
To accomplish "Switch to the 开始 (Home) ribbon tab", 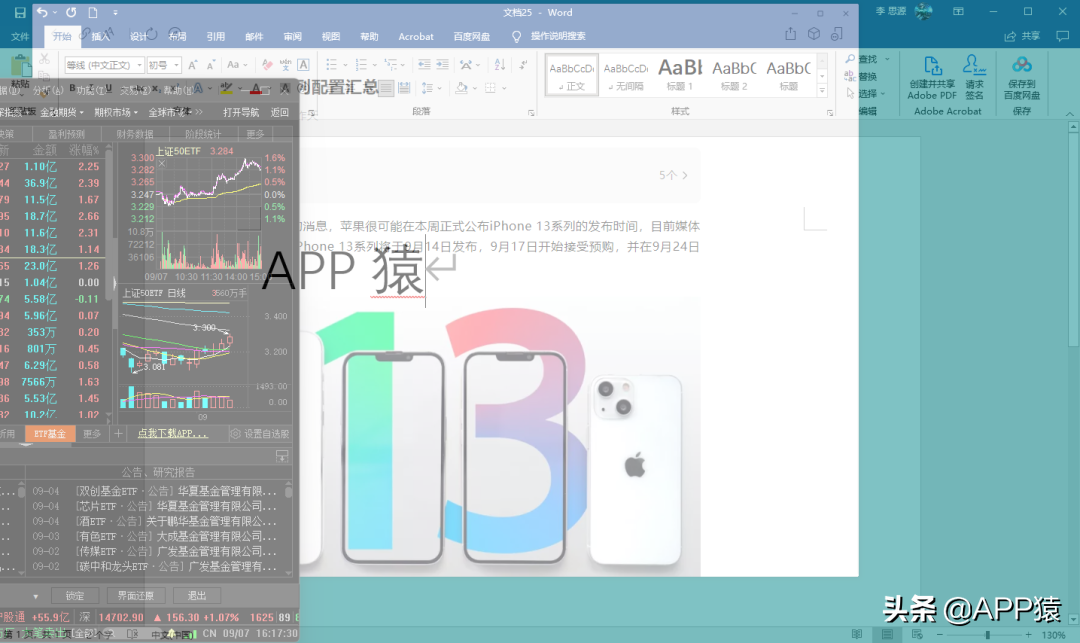I will 62,36.
